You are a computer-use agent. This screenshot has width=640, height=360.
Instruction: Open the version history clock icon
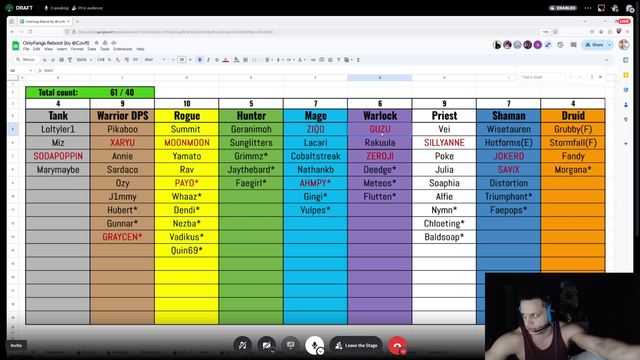(560, 45)
